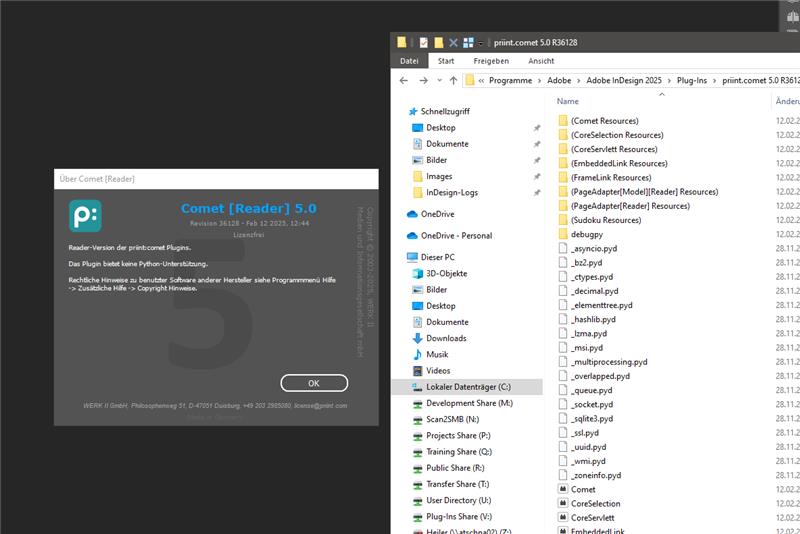This screenshot has height=534, width=800.
Task: Select (PageAdapter[Model][Reader] Resources) folder
Action: [x=644, y=192]
